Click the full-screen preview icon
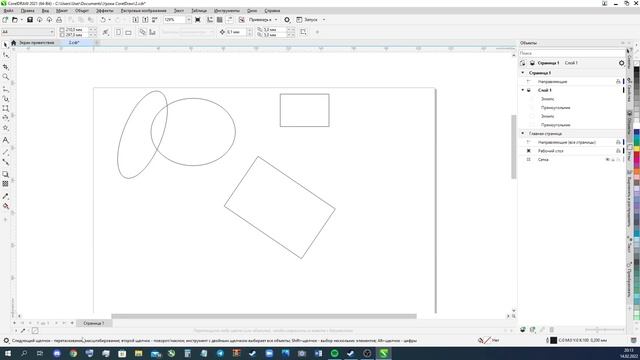This screenshot has height=360, width=640. [198, 20]
